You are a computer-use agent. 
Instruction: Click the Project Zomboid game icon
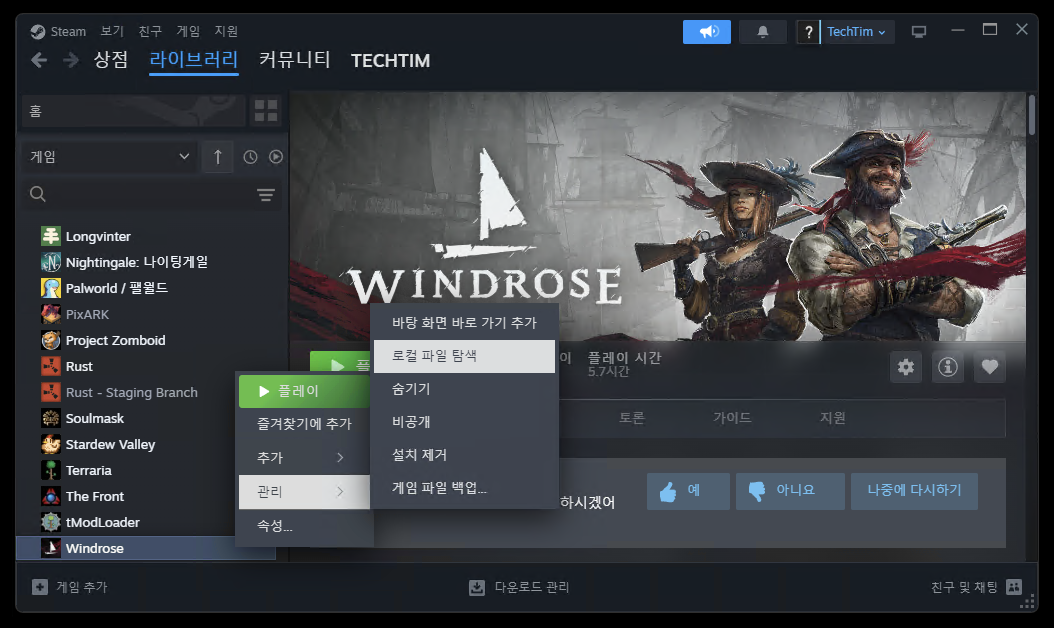click(x=50, y=340)
